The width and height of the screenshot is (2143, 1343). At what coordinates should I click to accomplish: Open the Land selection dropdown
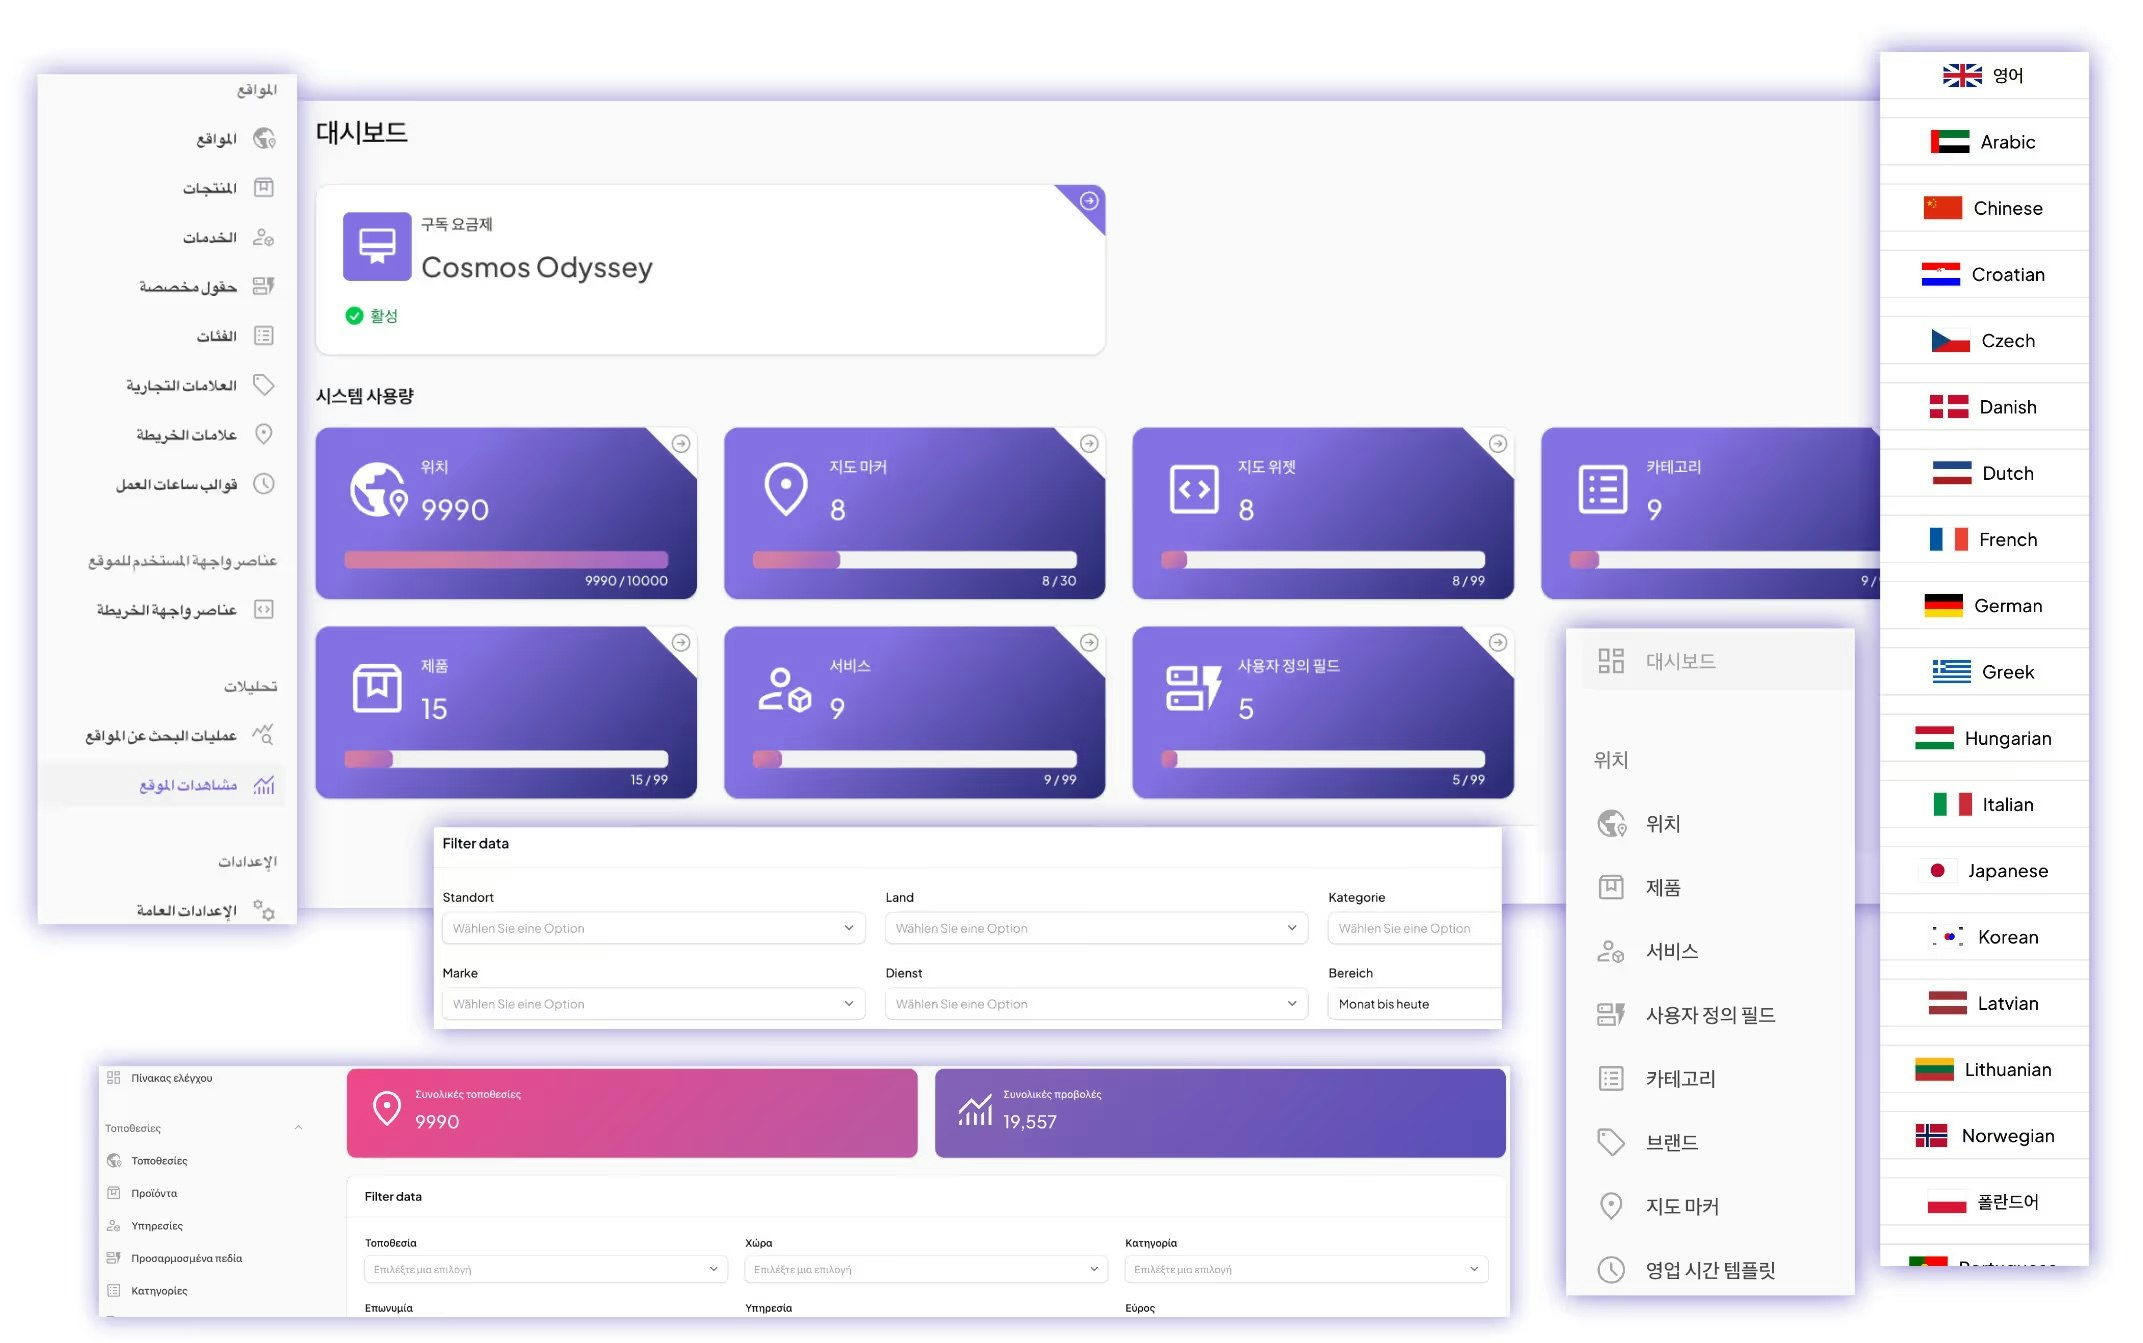click(x=1095, y=928)
